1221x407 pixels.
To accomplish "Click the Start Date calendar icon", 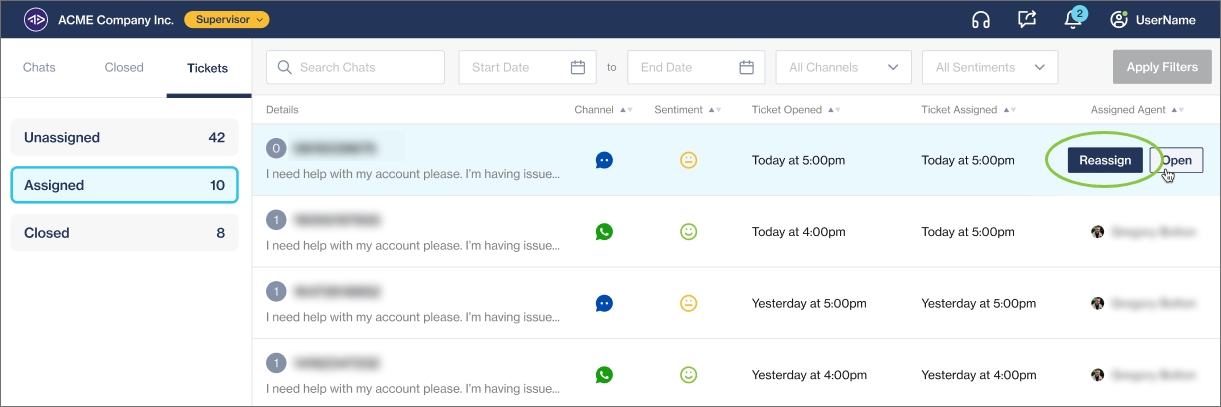I will coord(578,68).
